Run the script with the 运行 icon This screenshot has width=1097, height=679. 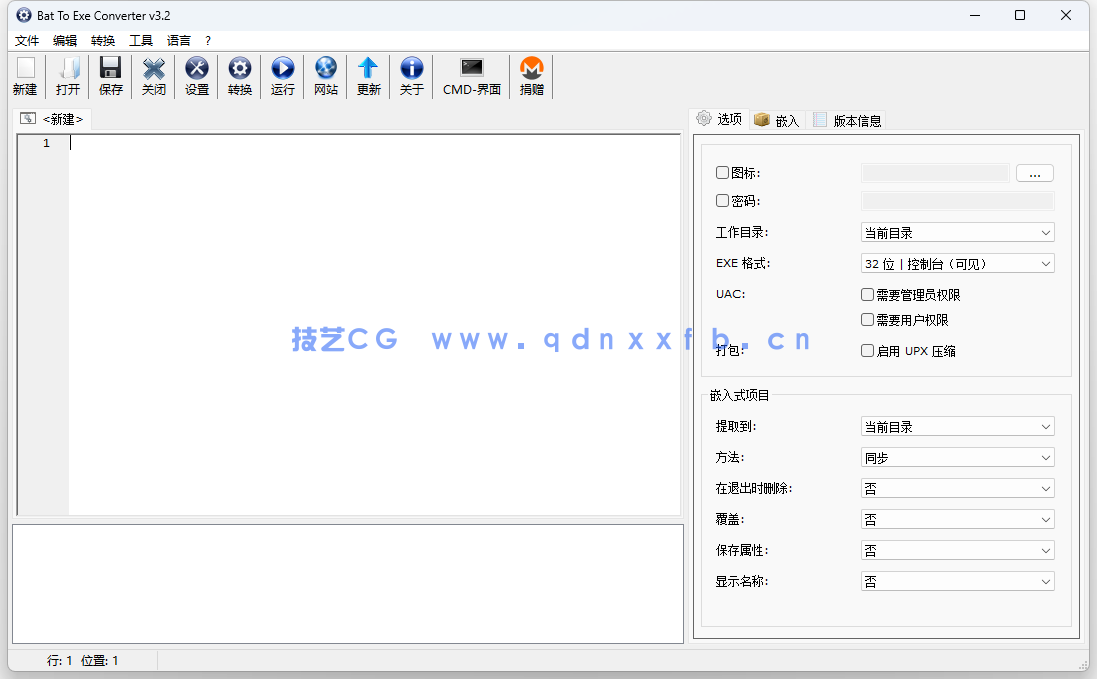point(282,76)
